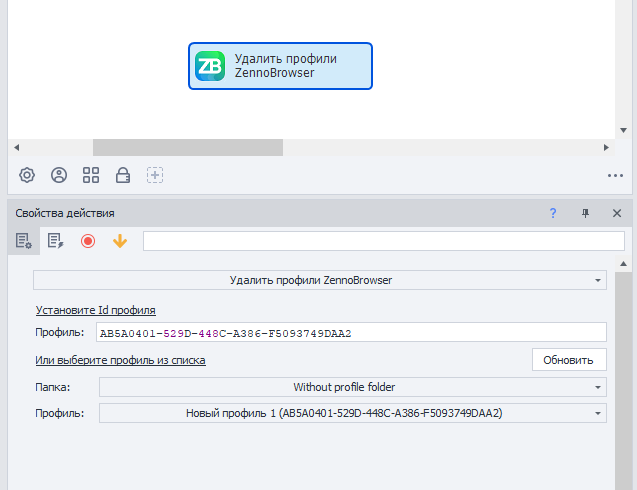
Task: Switch to list-with-lightning properties tab
Action: coord(56,241)
